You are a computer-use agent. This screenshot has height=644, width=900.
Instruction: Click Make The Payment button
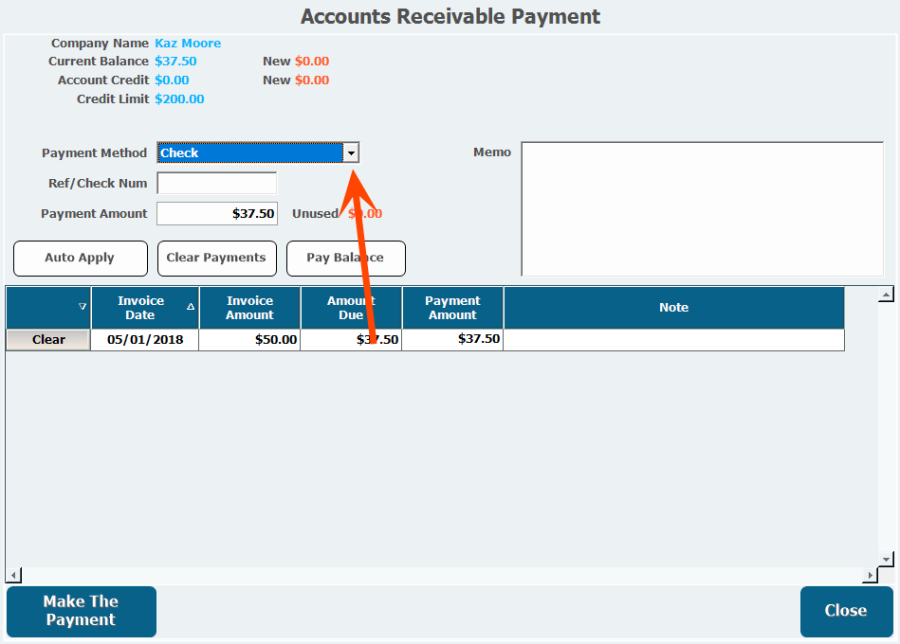pyautogui.click(x=81, y=611)
